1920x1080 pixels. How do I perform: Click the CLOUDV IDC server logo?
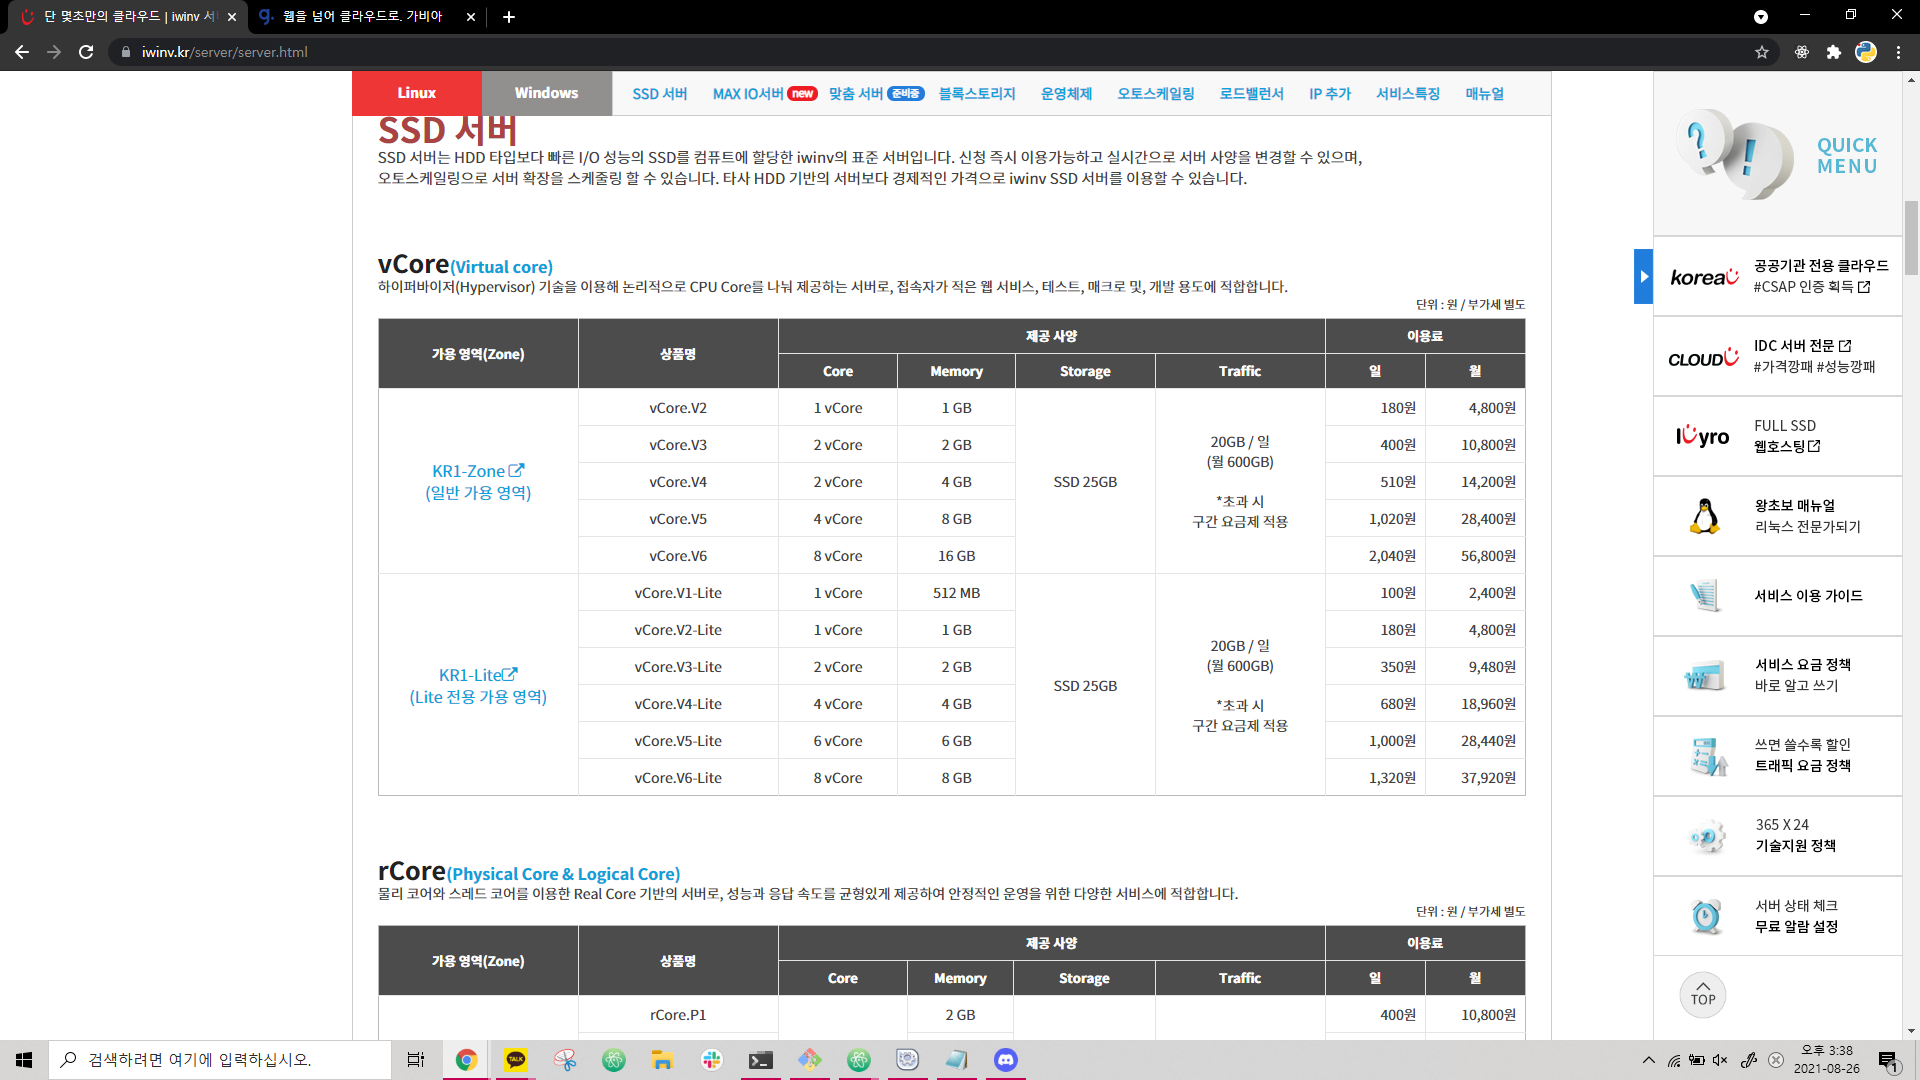tap(1704, 357)
